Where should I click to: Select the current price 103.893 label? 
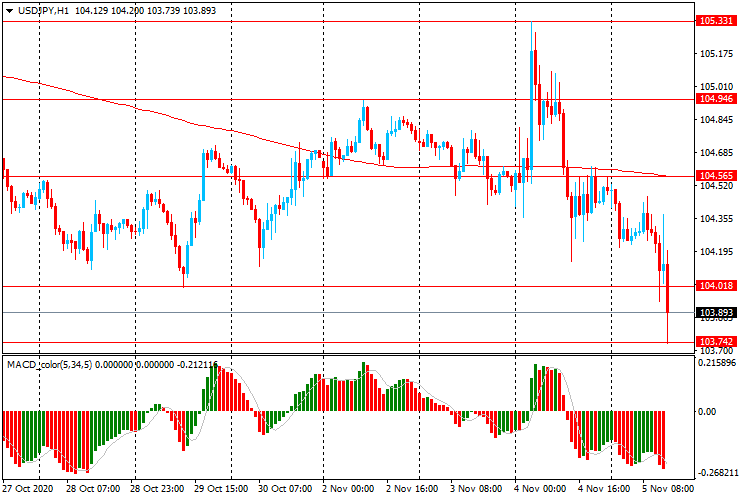coord(717,313)
